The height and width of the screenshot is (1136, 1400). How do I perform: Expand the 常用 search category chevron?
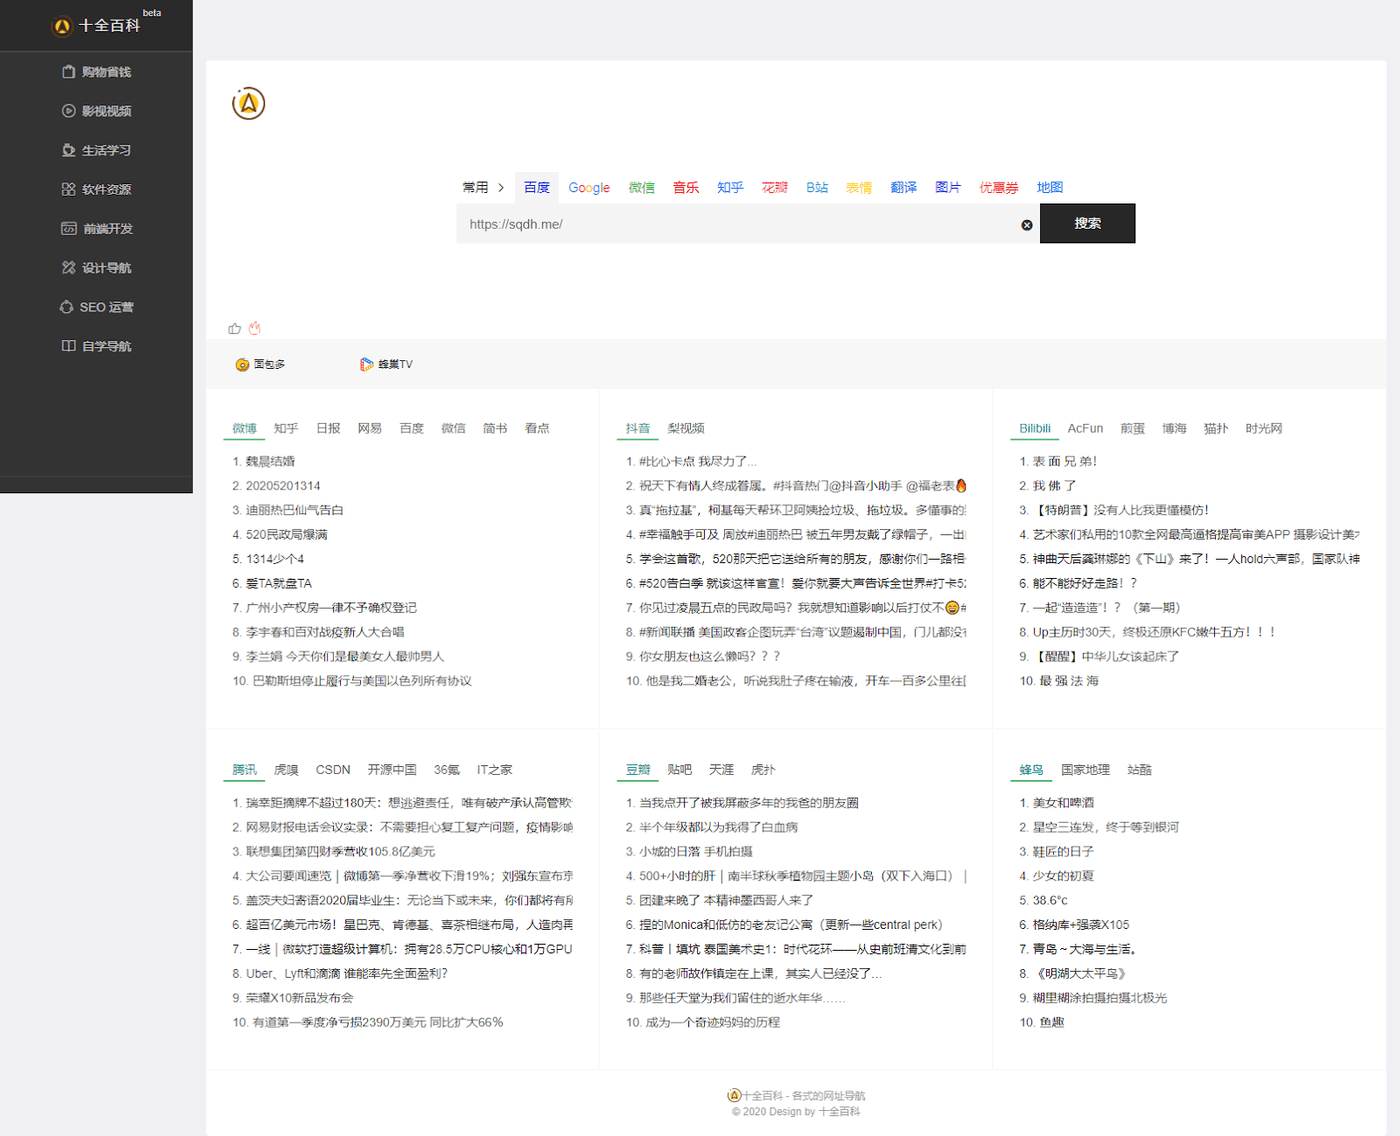click(x=501, y=188)
